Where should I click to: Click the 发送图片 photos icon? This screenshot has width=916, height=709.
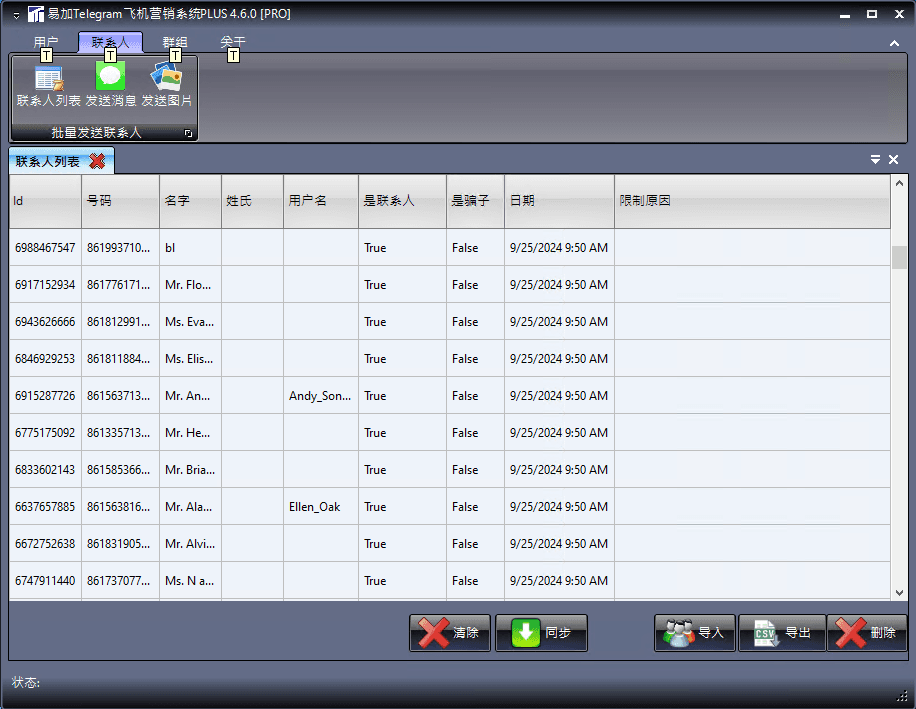[166, 86]
